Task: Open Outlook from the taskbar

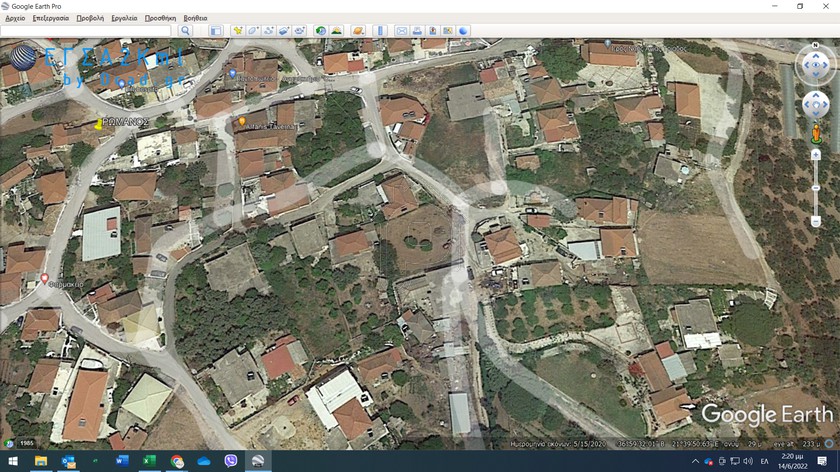Action: click(x=69, y=461)
